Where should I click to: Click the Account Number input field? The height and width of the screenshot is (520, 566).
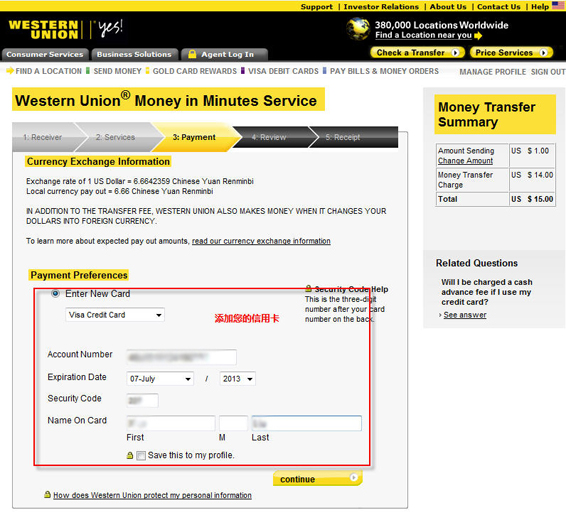[182, 357]
